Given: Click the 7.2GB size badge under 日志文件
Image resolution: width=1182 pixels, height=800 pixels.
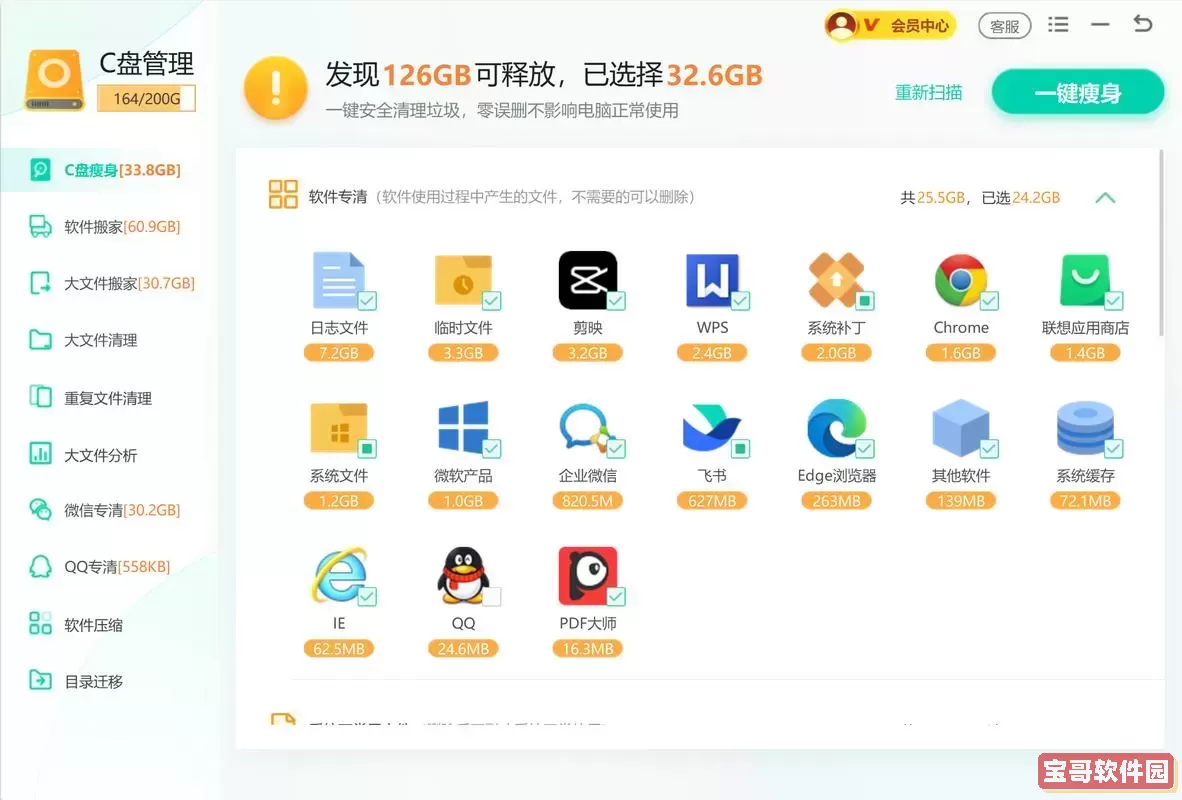Looking at the screenshot, I should (338, 353).
